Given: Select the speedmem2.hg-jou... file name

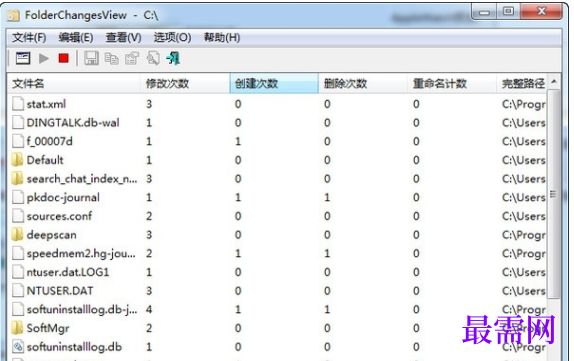Looking at the screenshot, I should tap(81, 253).
